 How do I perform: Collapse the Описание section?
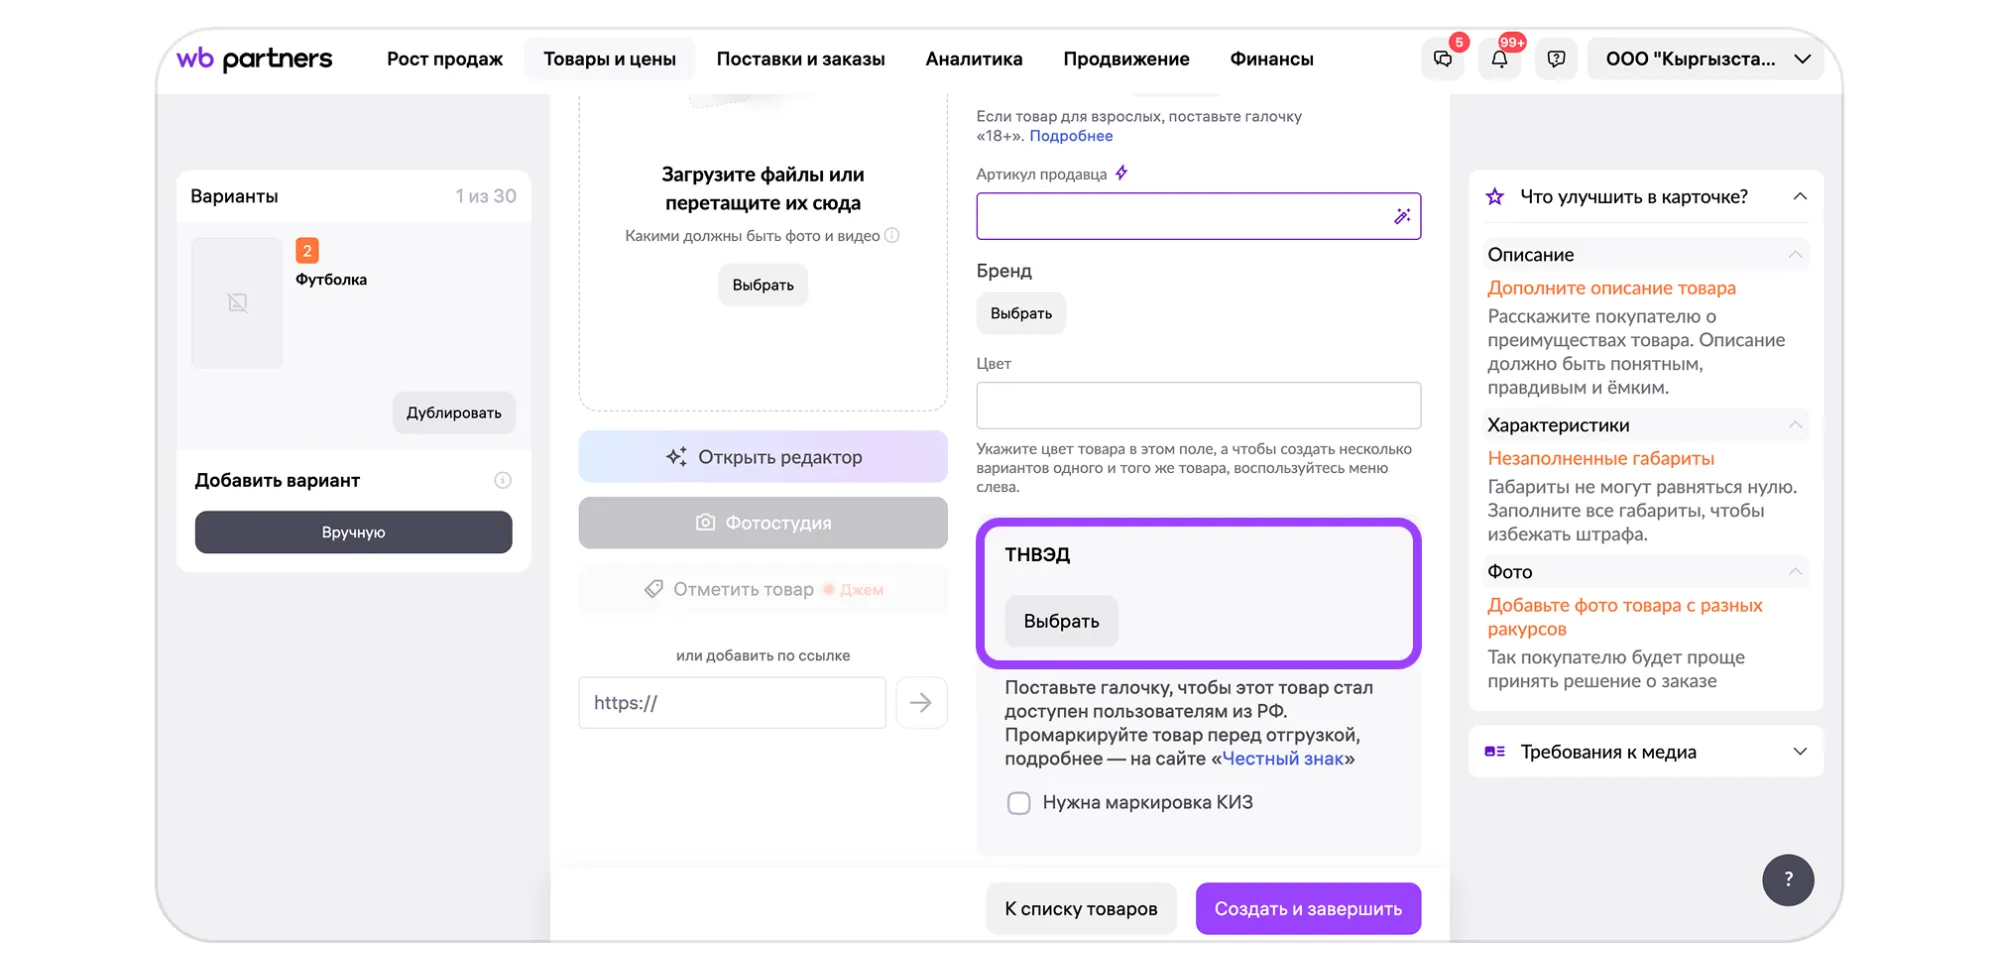pos(1795,255)
